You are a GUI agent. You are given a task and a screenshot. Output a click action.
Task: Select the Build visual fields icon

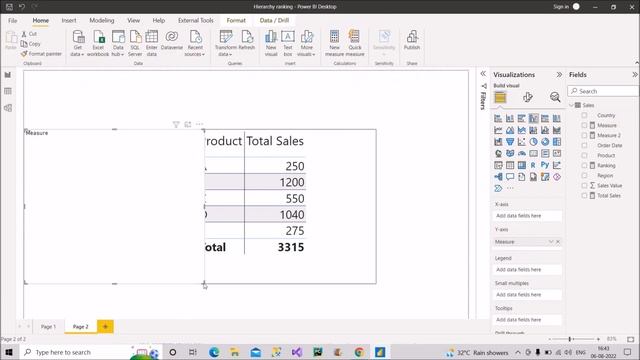[x=500, y=97]
